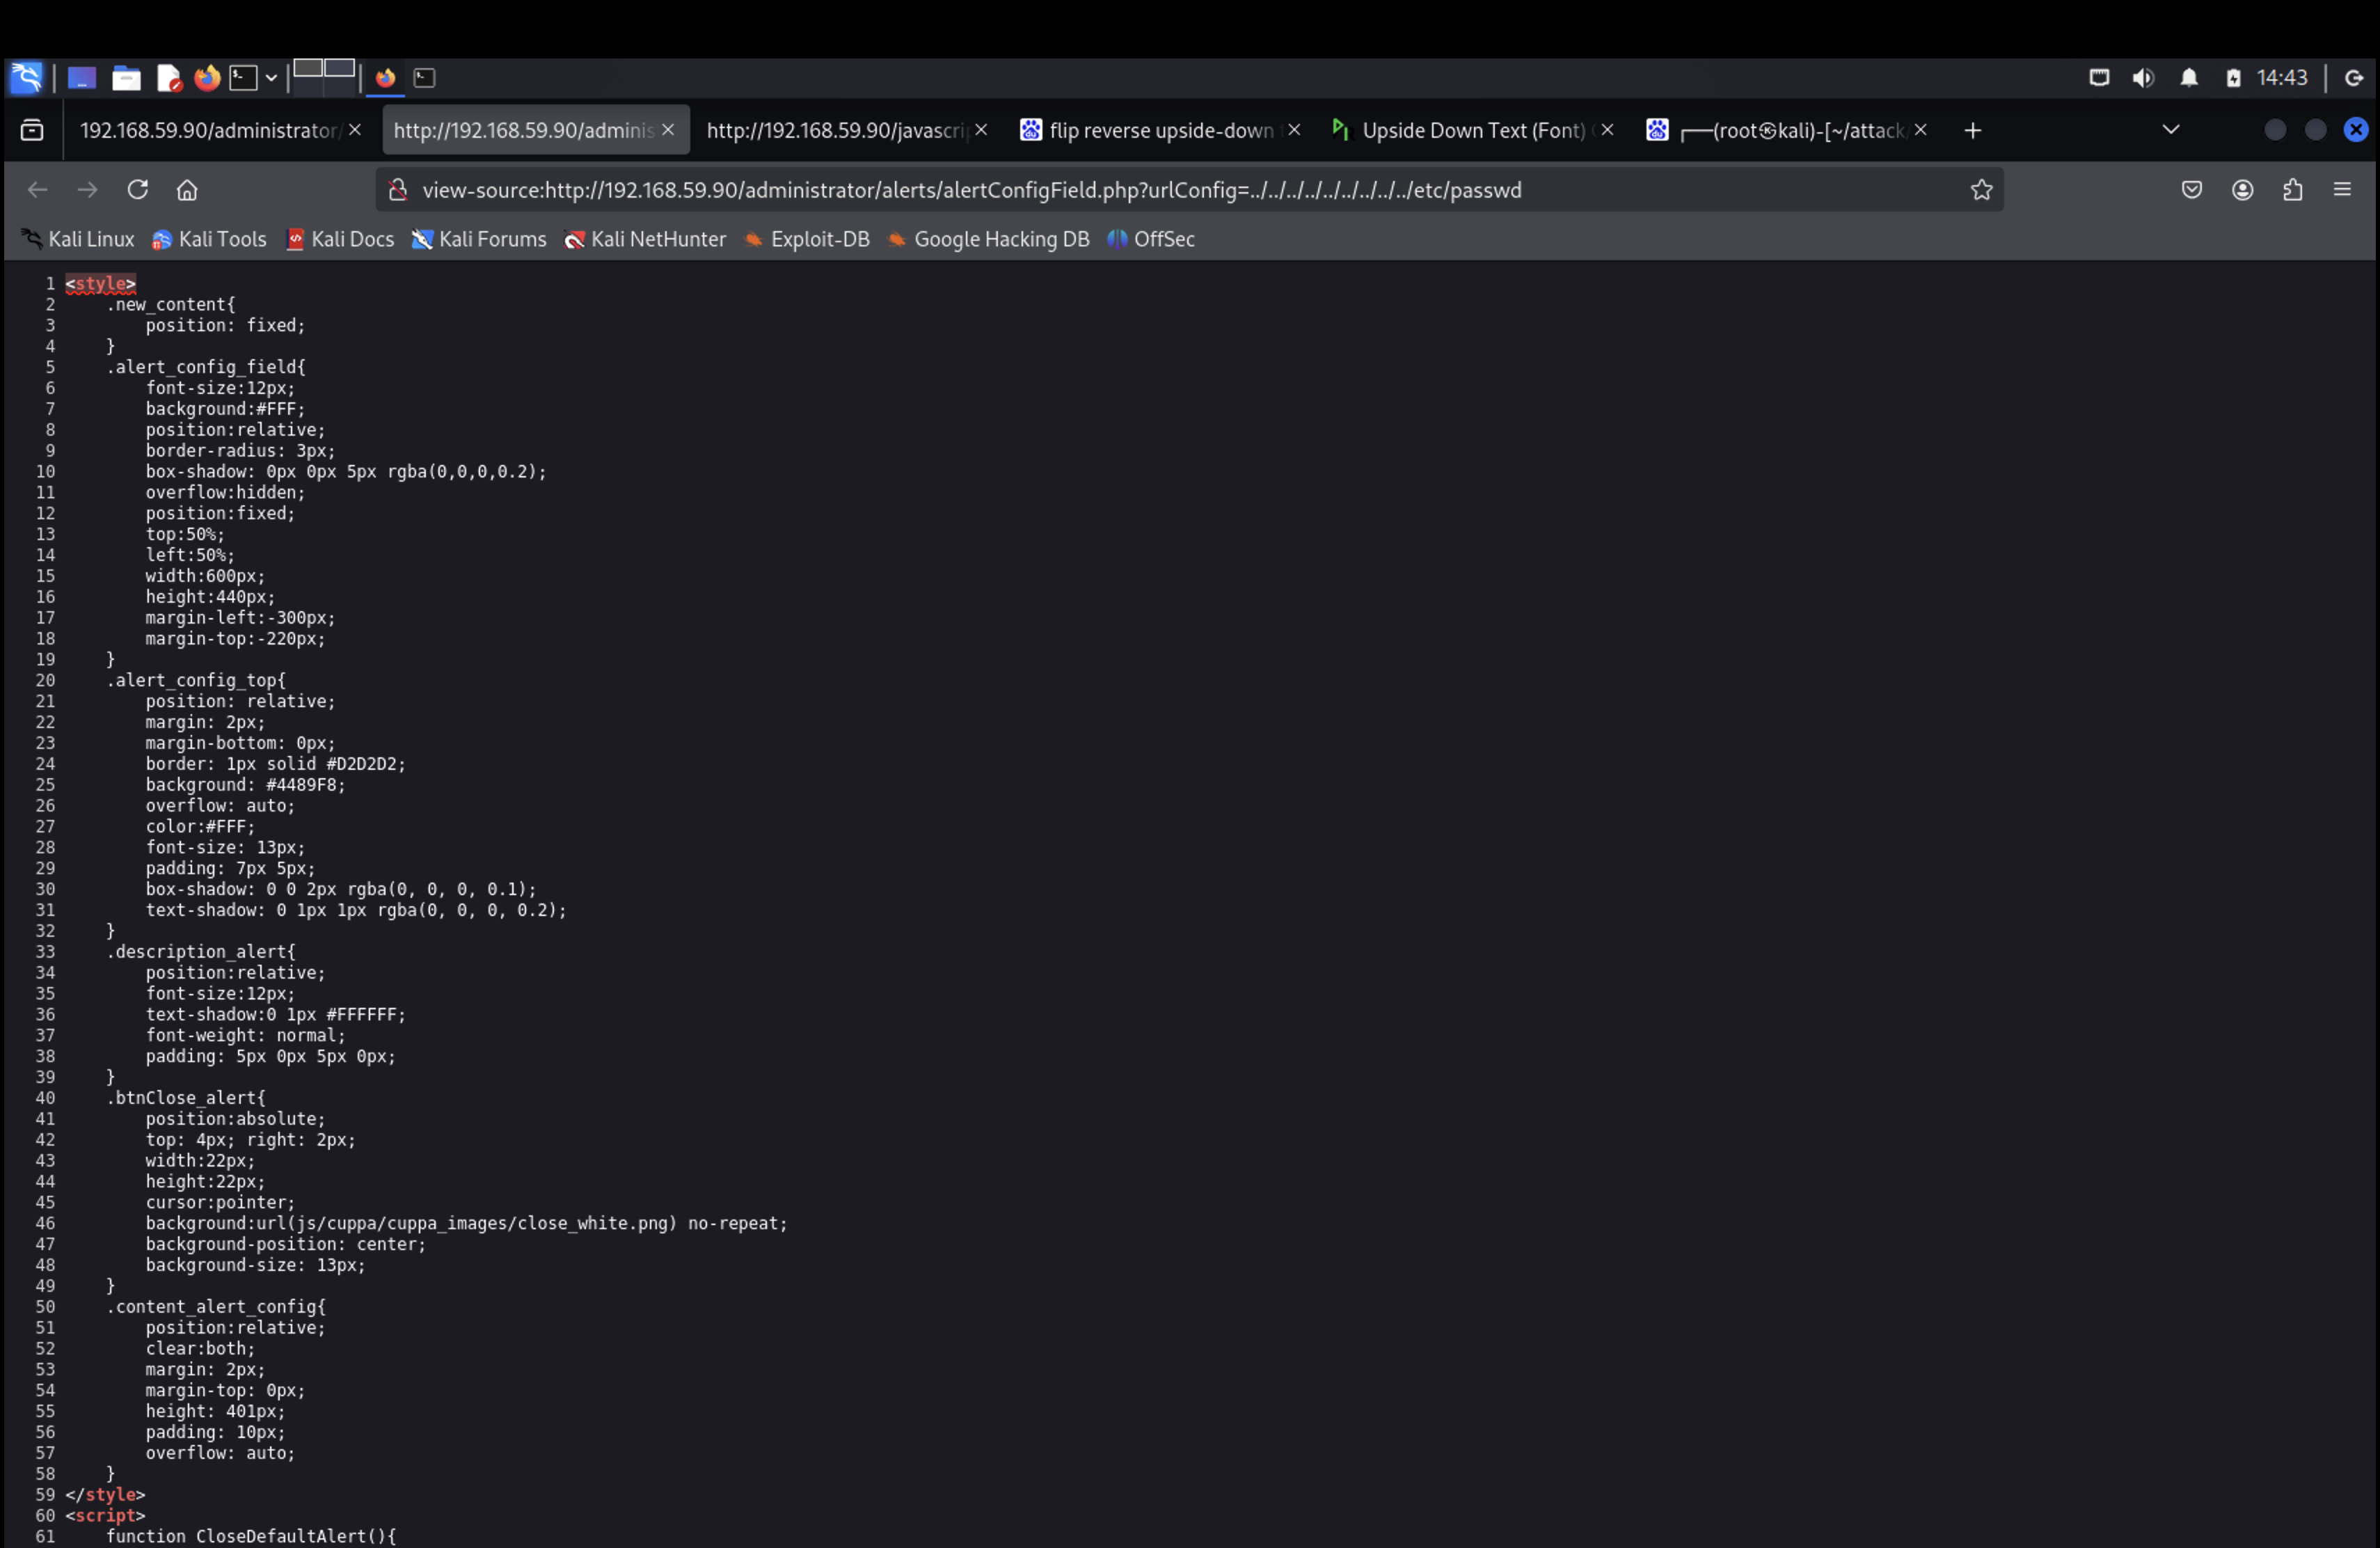The width and height of the screenshot is (2380, 1548).
Task: Open a new browser tab
Action: (x=1972, y=130)
